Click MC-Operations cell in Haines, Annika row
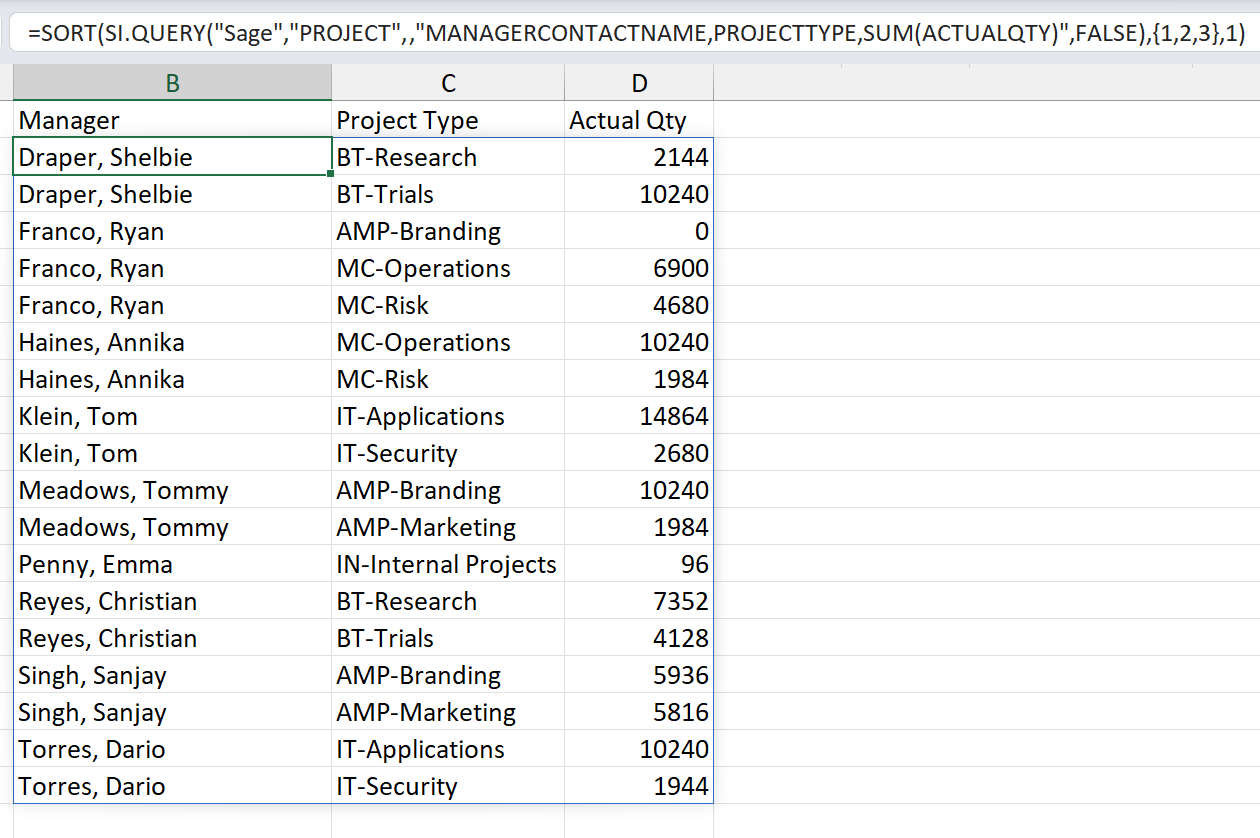 coord(448,342)
